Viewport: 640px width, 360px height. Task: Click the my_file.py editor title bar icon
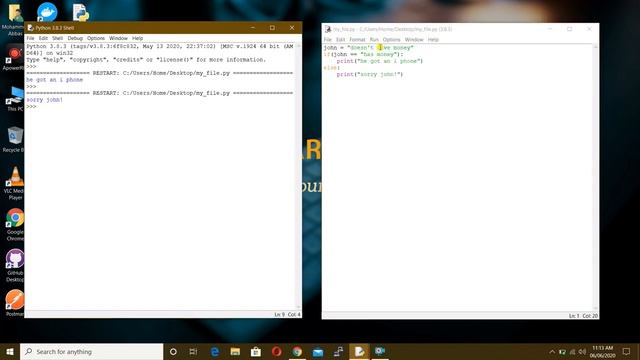click(328, 29)
